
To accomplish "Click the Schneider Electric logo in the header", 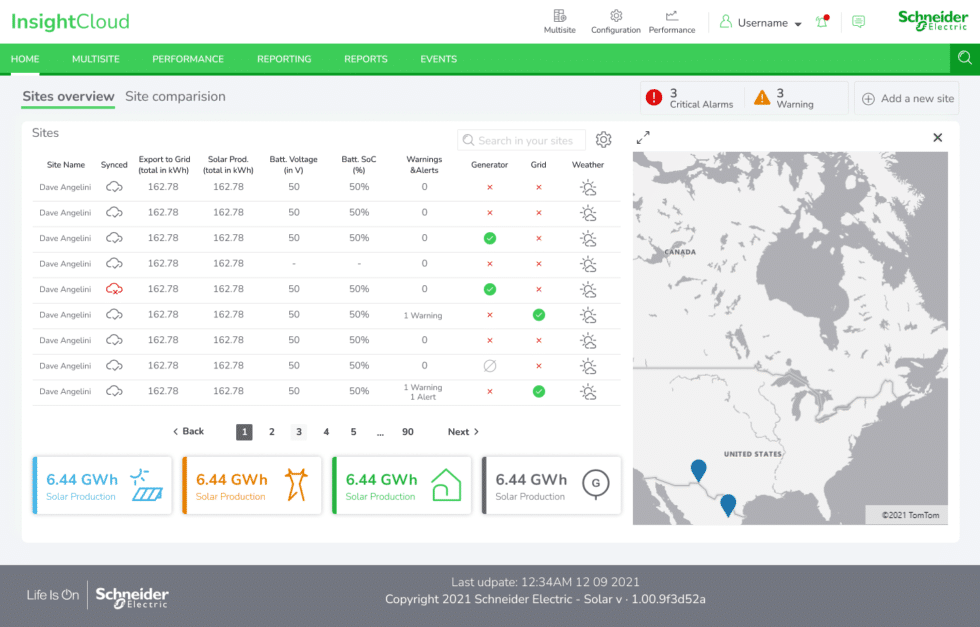I will click(x=932, y=21).
